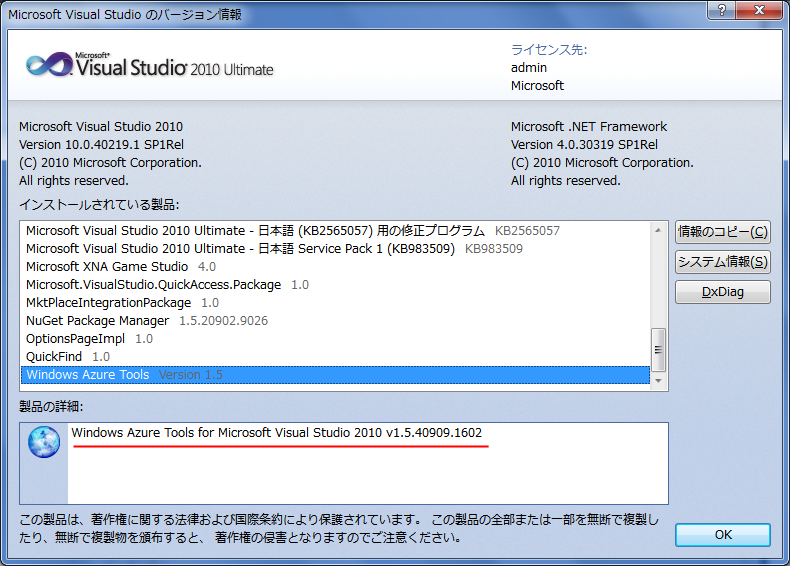The image size is (790, 566).
Task: Click the Microsoft .NET Framework heading
Action: pos(588,127)
